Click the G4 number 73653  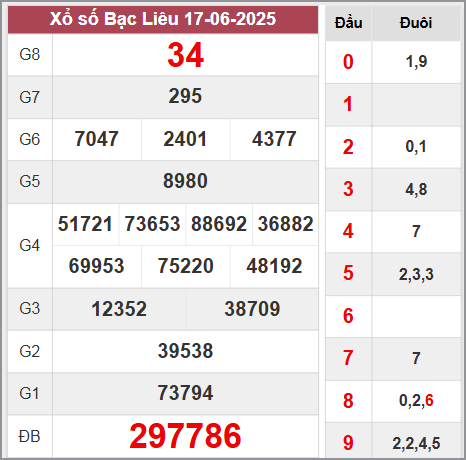tap(152, 224)
